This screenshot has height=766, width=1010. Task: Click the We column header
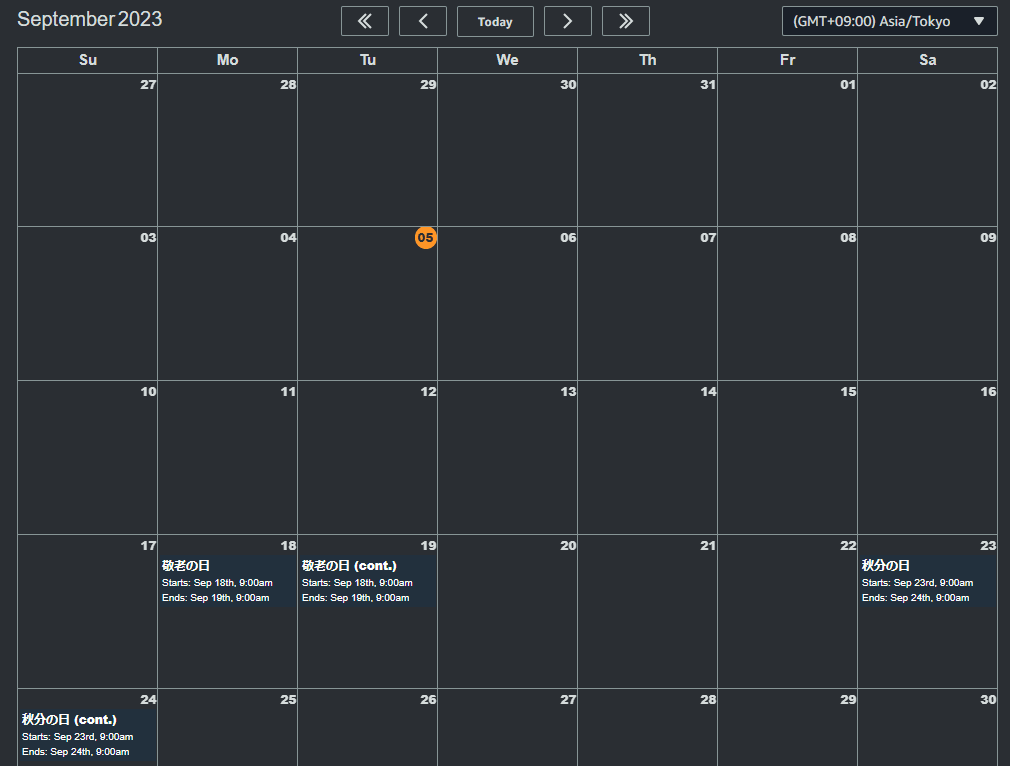(x=508, y=60)
